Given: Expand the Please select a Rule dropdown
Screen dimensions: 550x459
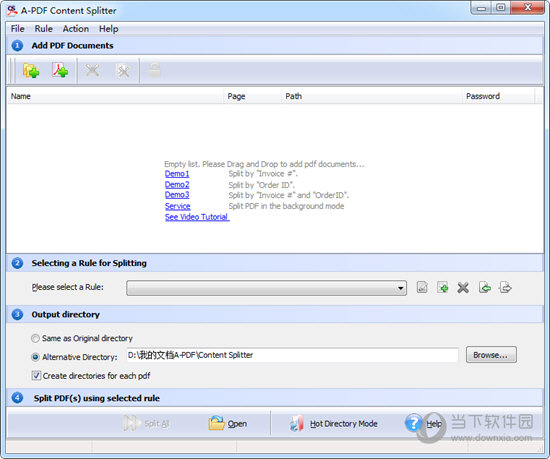Looking at the screenshot, I should pos(400,288).
